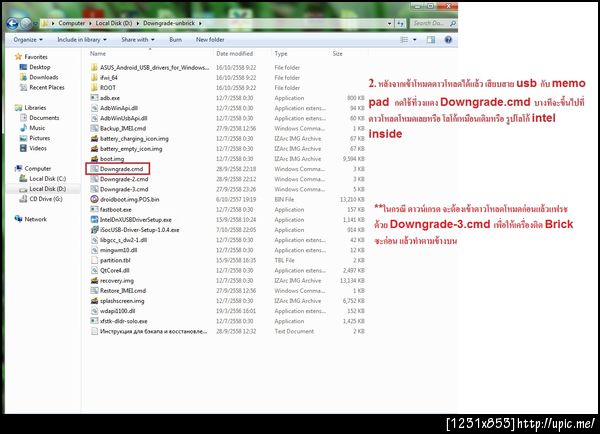The width and height of the screenshot is (600, 434).
Task: Select the Downgrade-2.cmd file icon
Action: (94, 179)
